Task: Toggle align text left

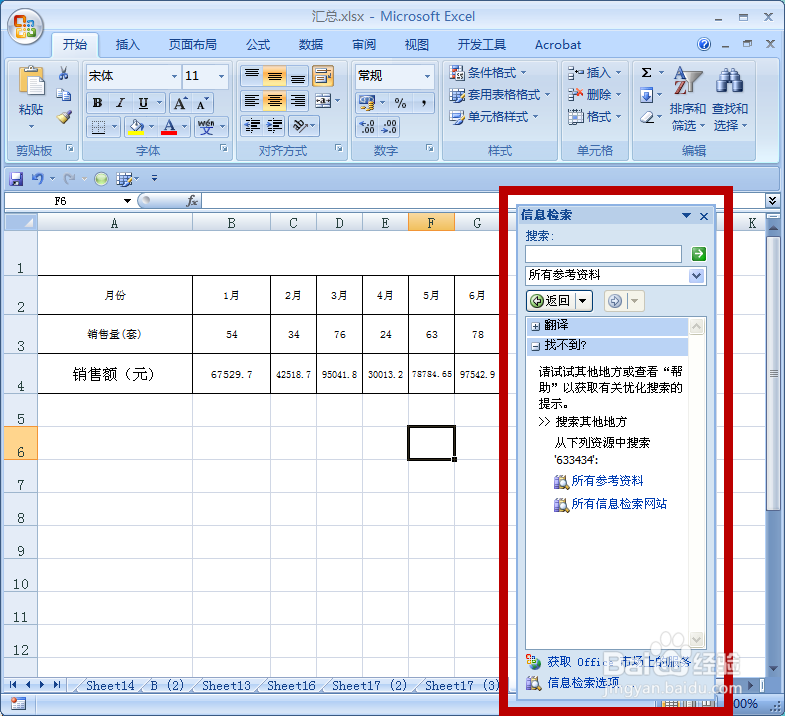Action: (251, 101)
